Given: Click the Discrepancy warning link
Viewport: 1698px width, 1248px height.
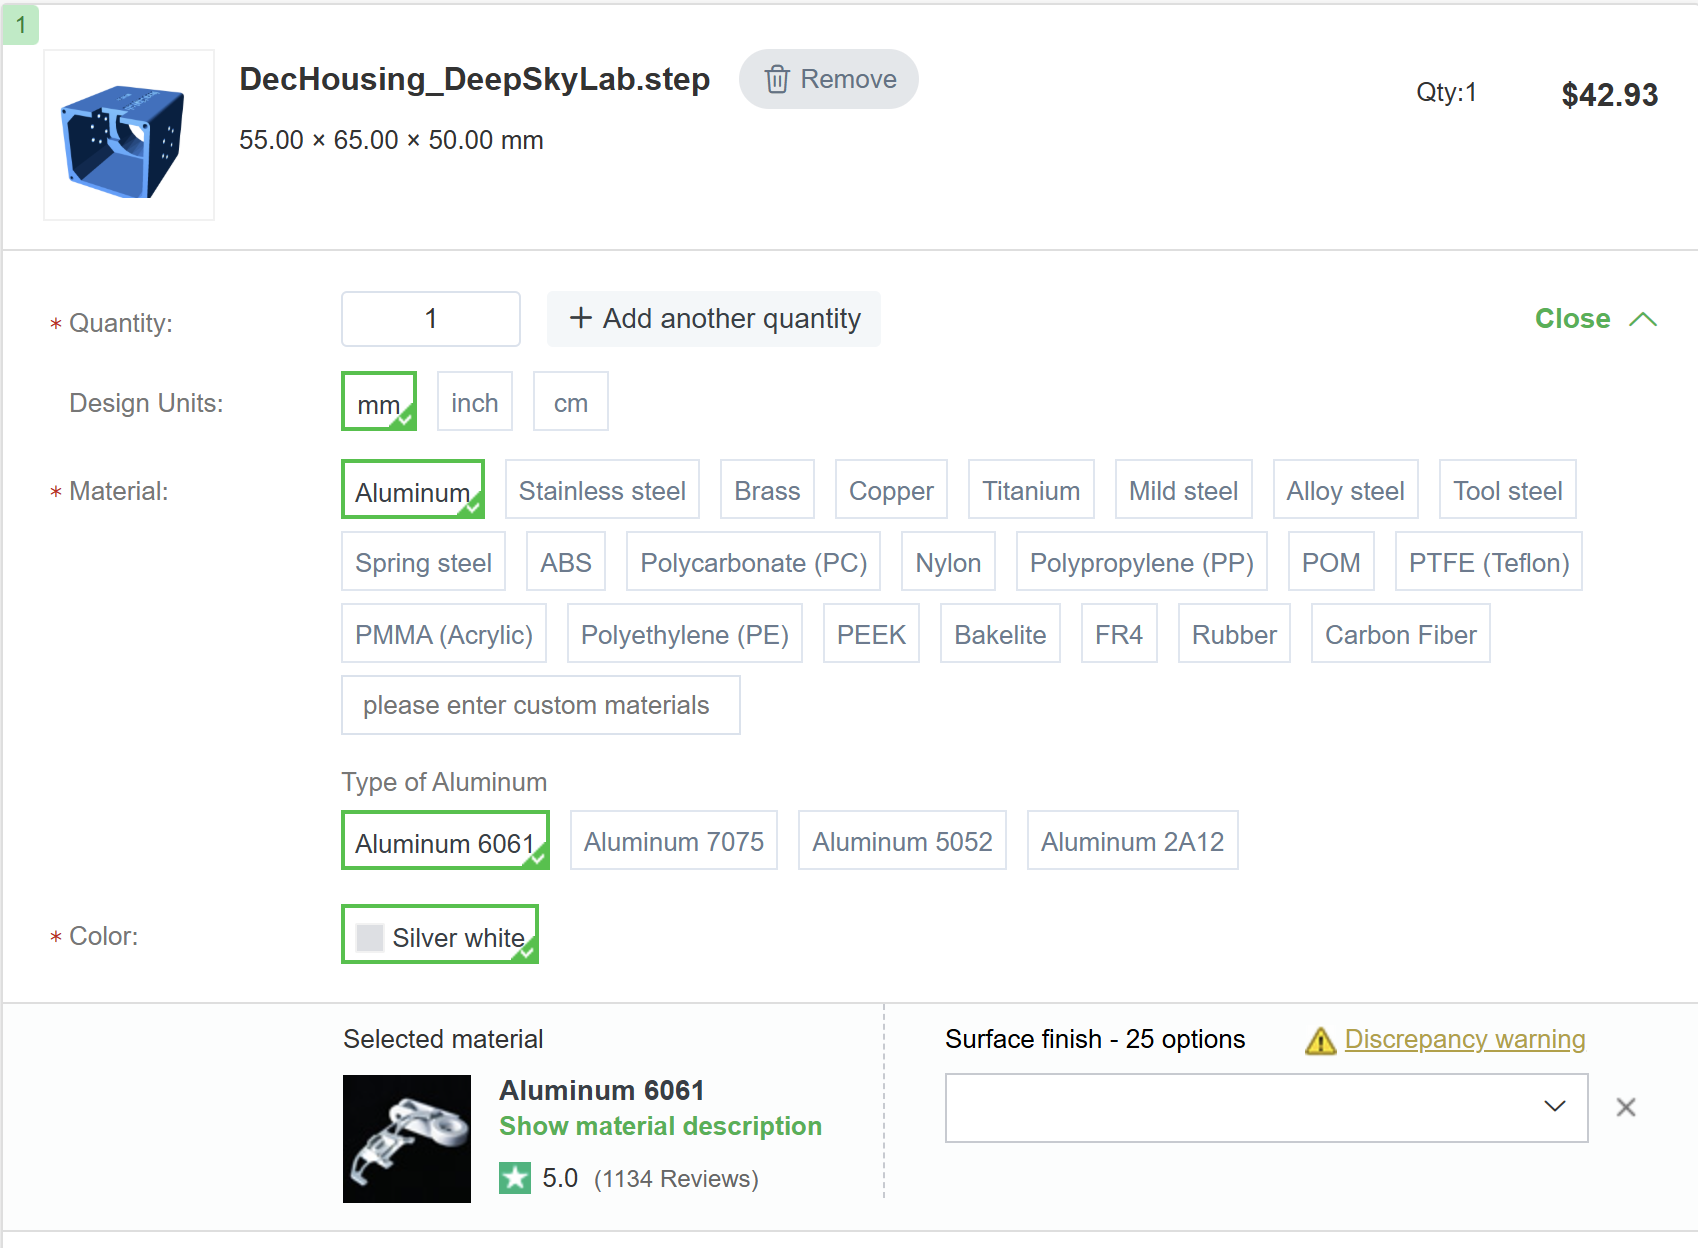Looking at the screenshot, I should pos(1464,1039).
